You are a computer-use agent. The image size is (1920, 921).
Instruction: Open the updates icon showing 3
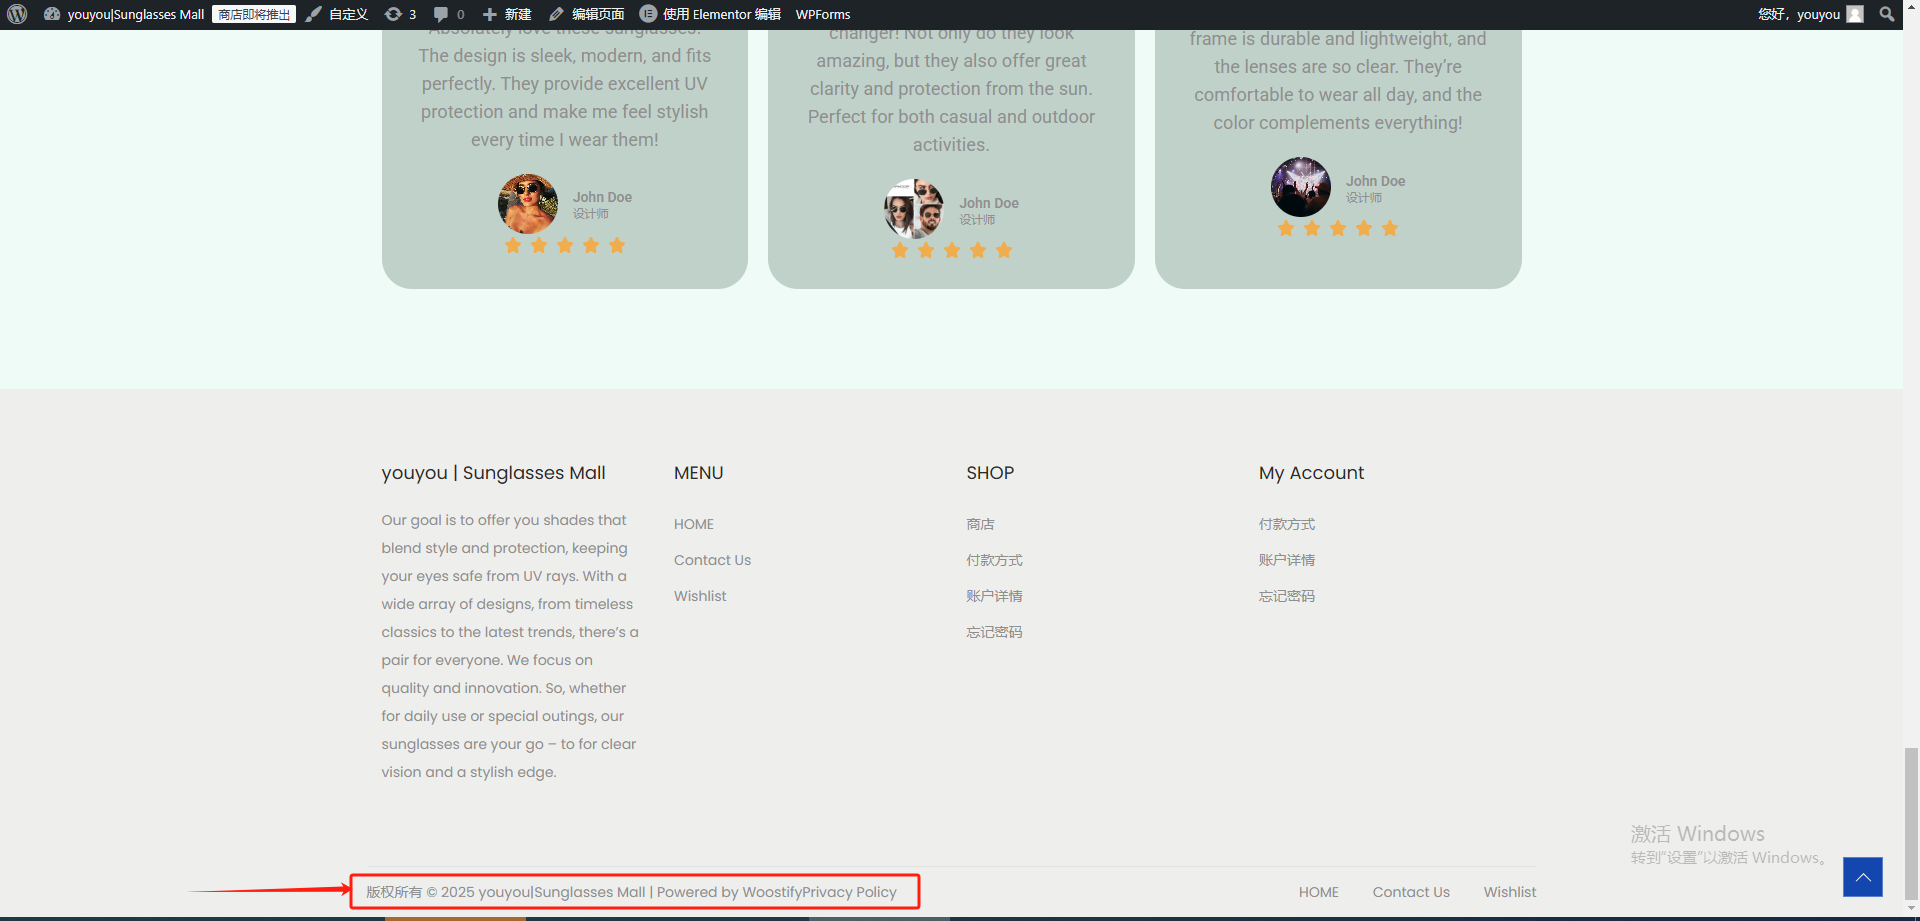click(400, 14)
